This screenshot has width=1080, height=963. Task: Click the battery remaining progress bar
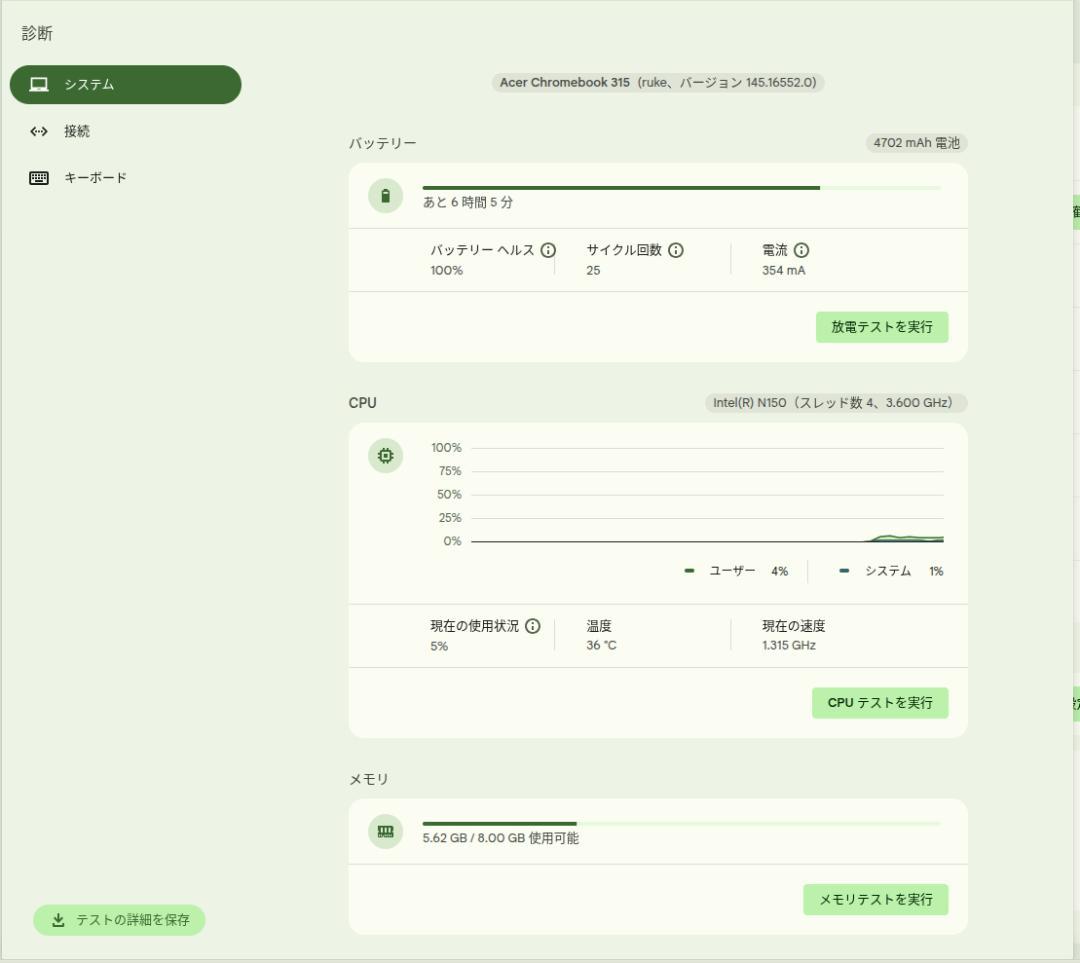[x=681, y=187]
